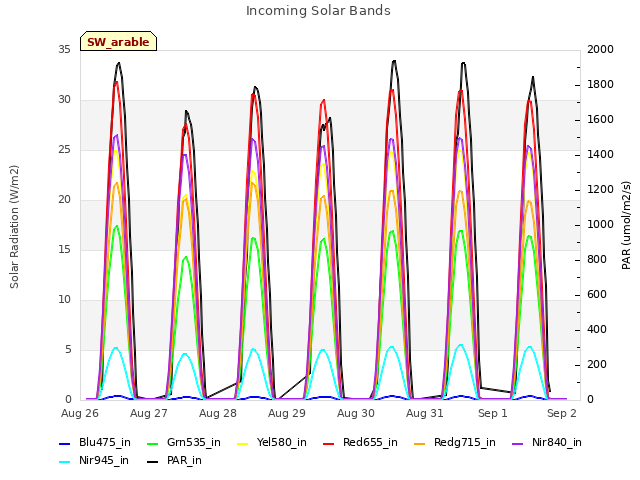Click the PAR (umol/m2/s) axis title
The height and width of the screenshot is (480, 640).
626,225
